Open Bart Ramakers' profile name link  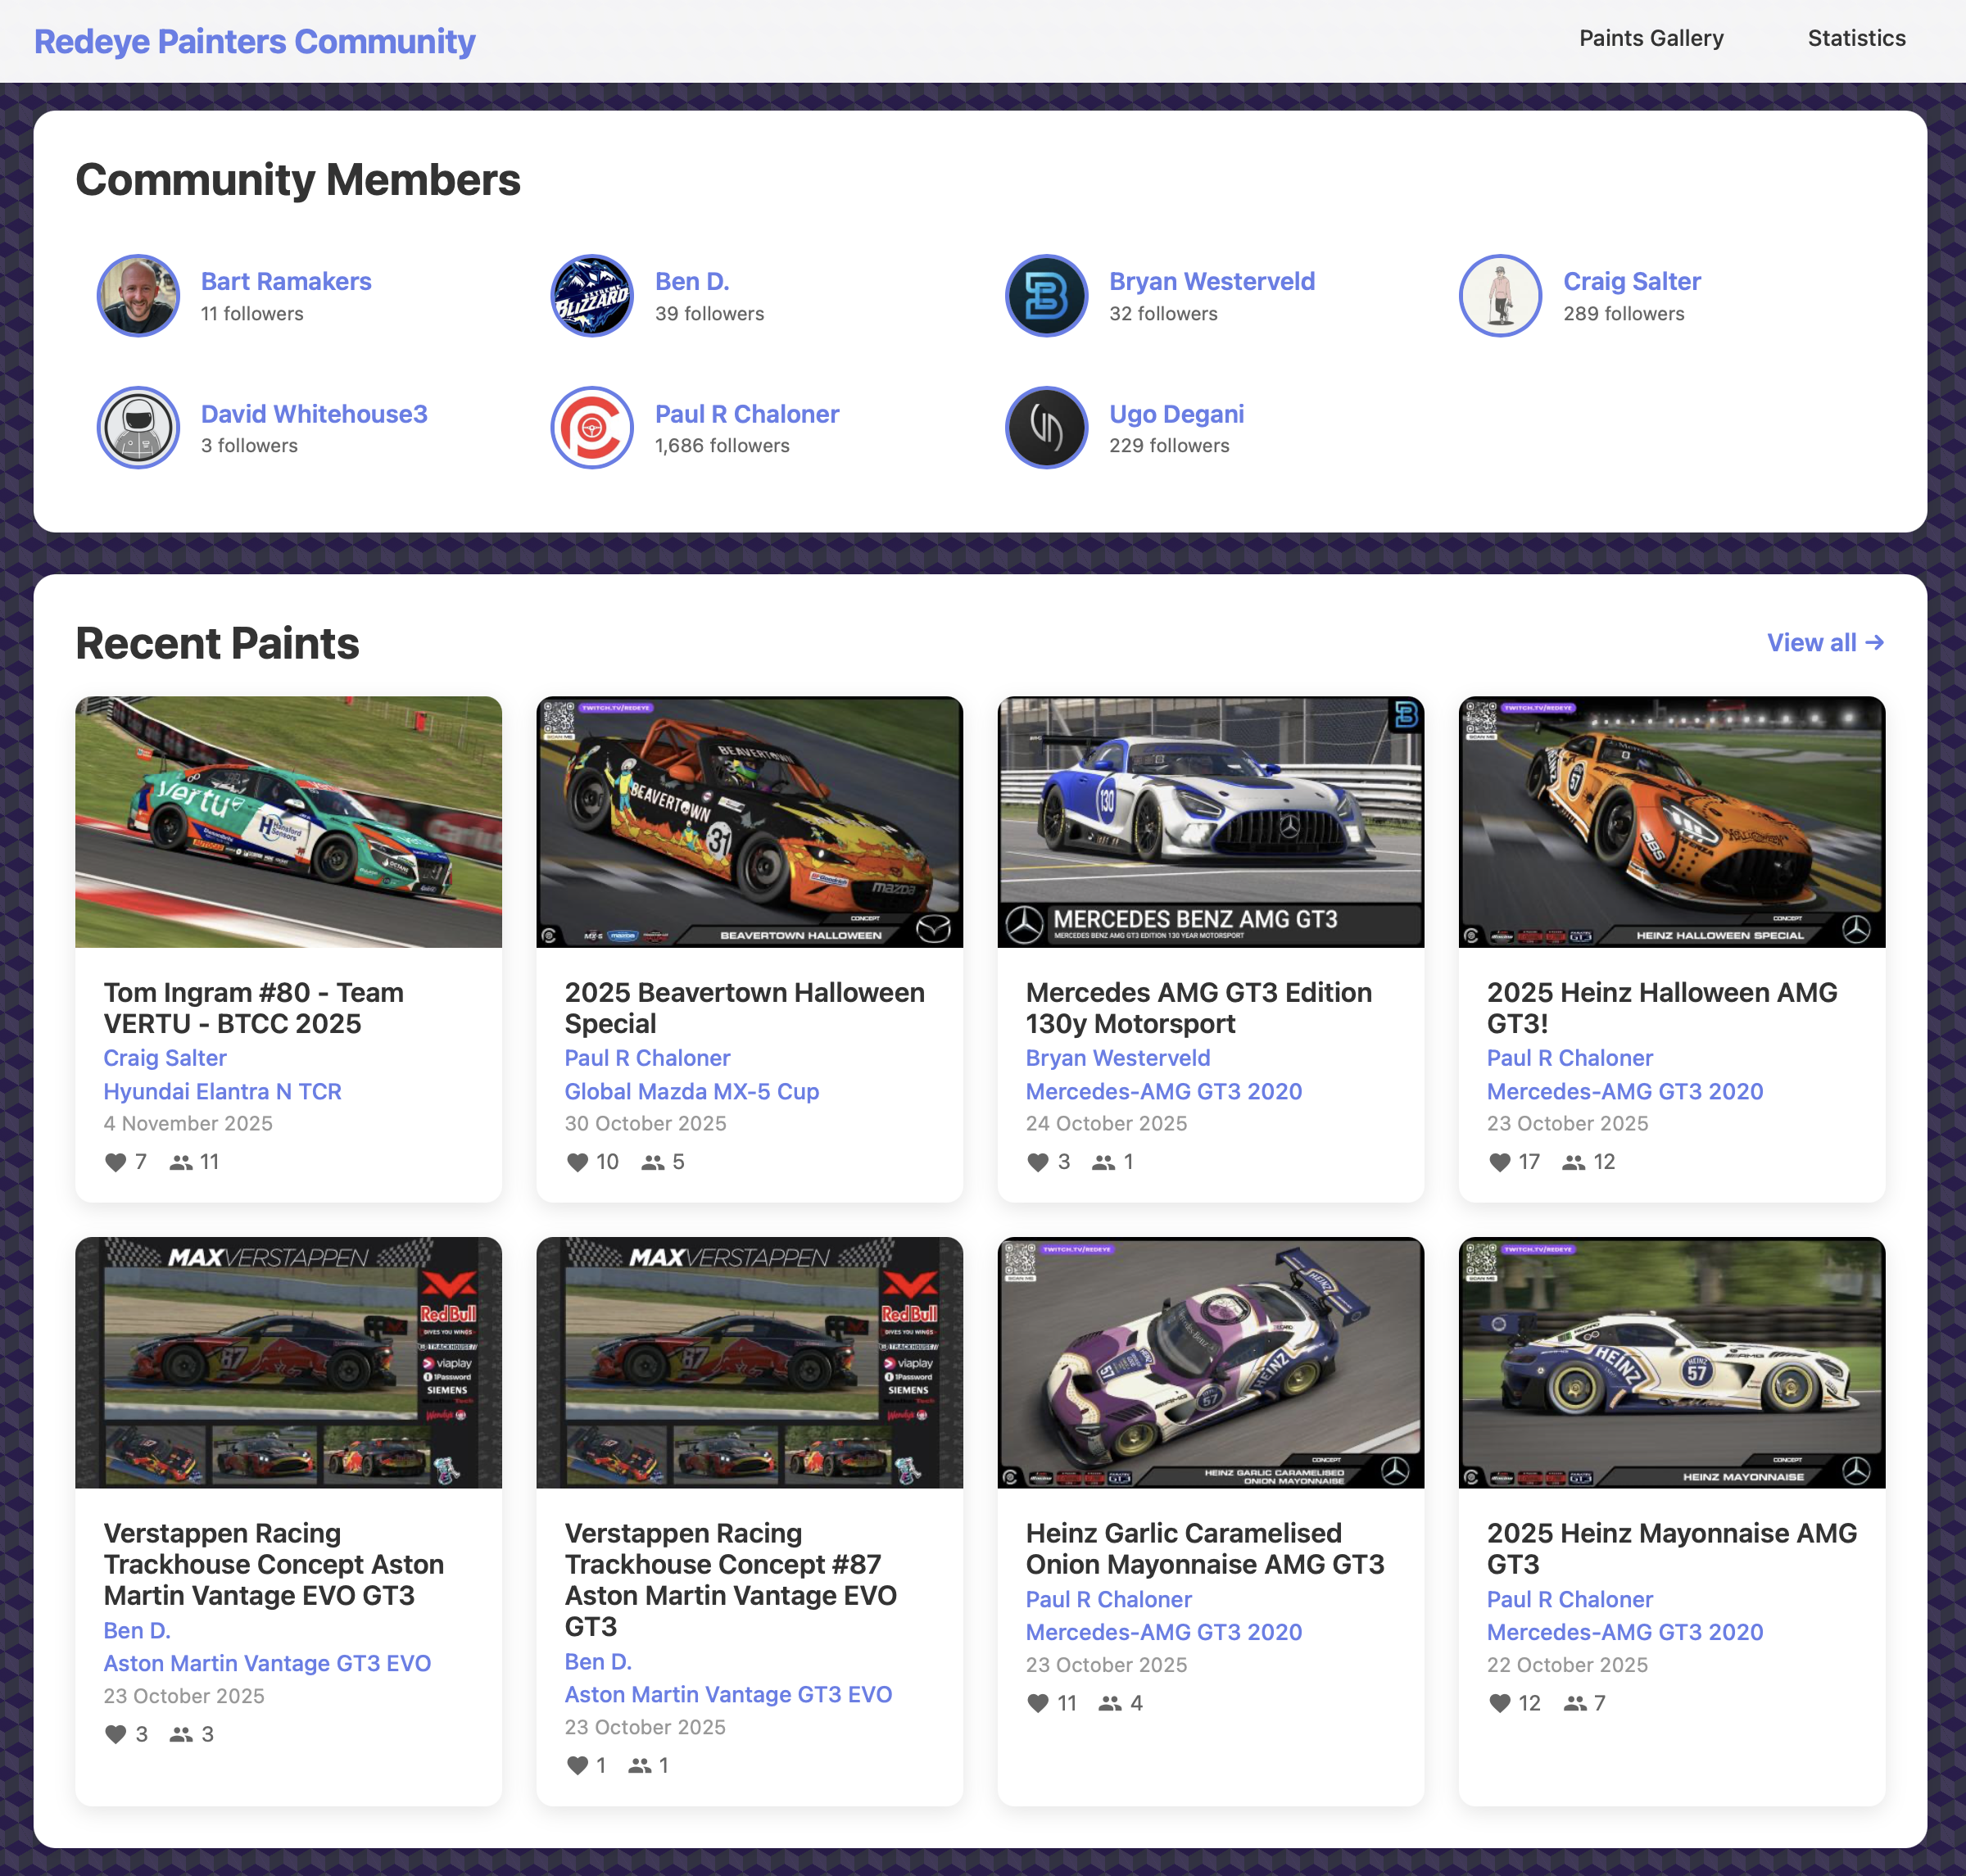click(286, 281)
